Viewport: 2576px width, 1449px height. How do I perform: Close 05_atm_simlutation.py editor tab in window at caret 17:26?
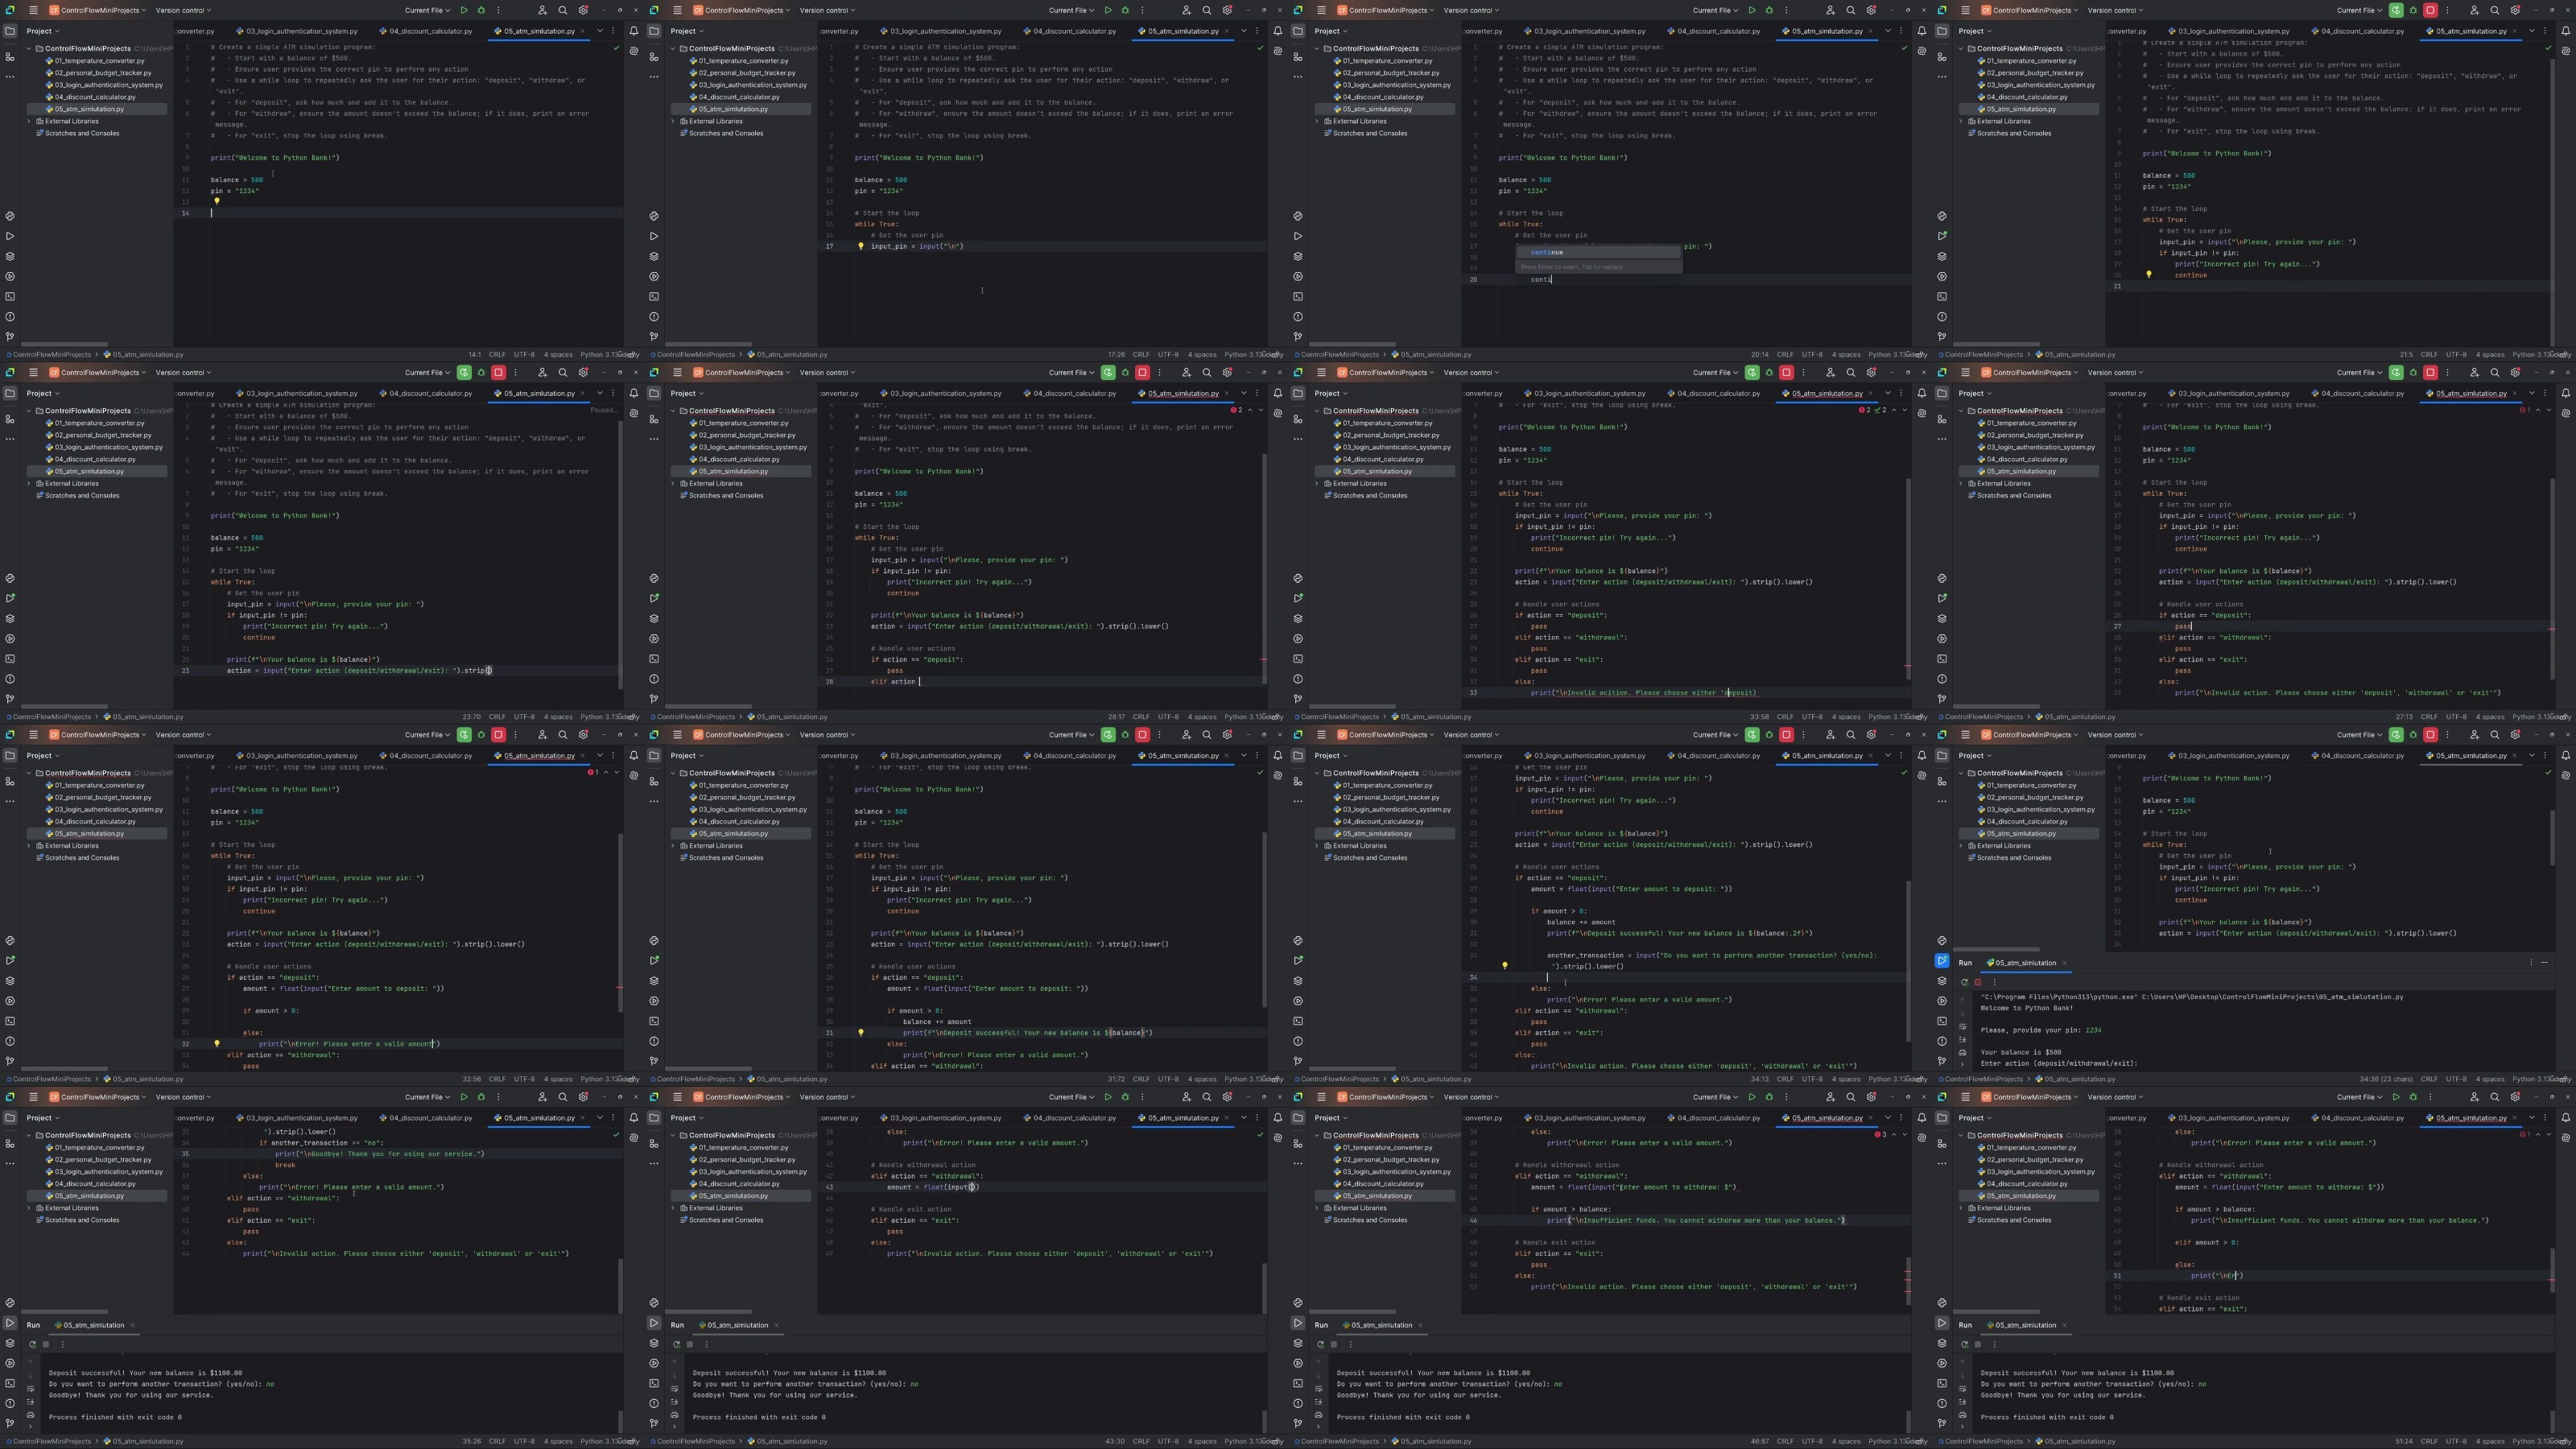click(x=1228, y=31)
